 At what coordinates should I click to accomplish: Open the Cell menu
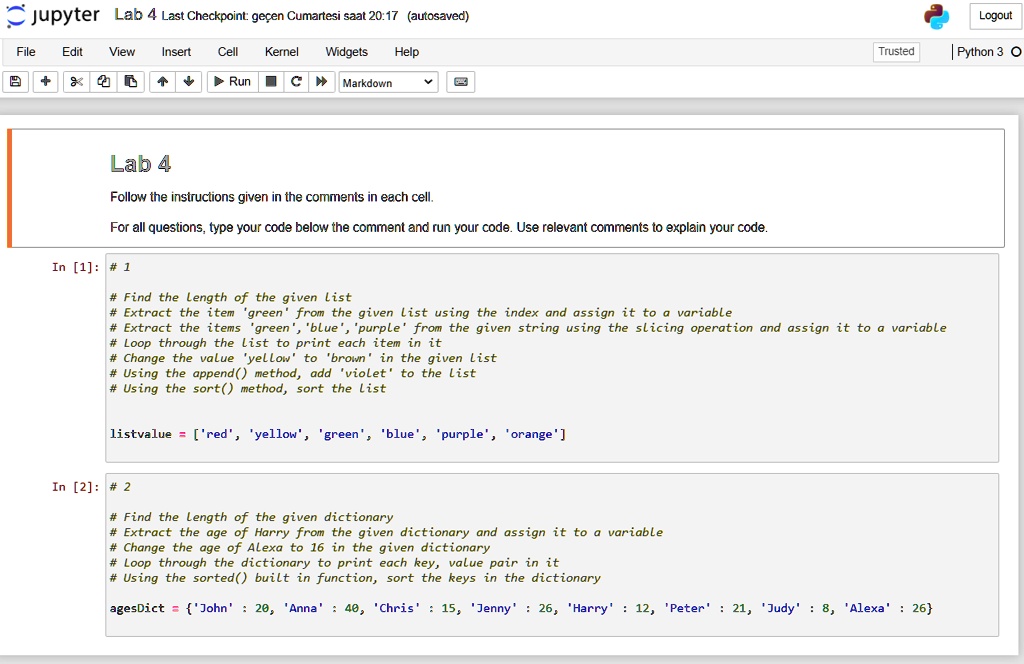pyautogui.click(x=227, y=52)
